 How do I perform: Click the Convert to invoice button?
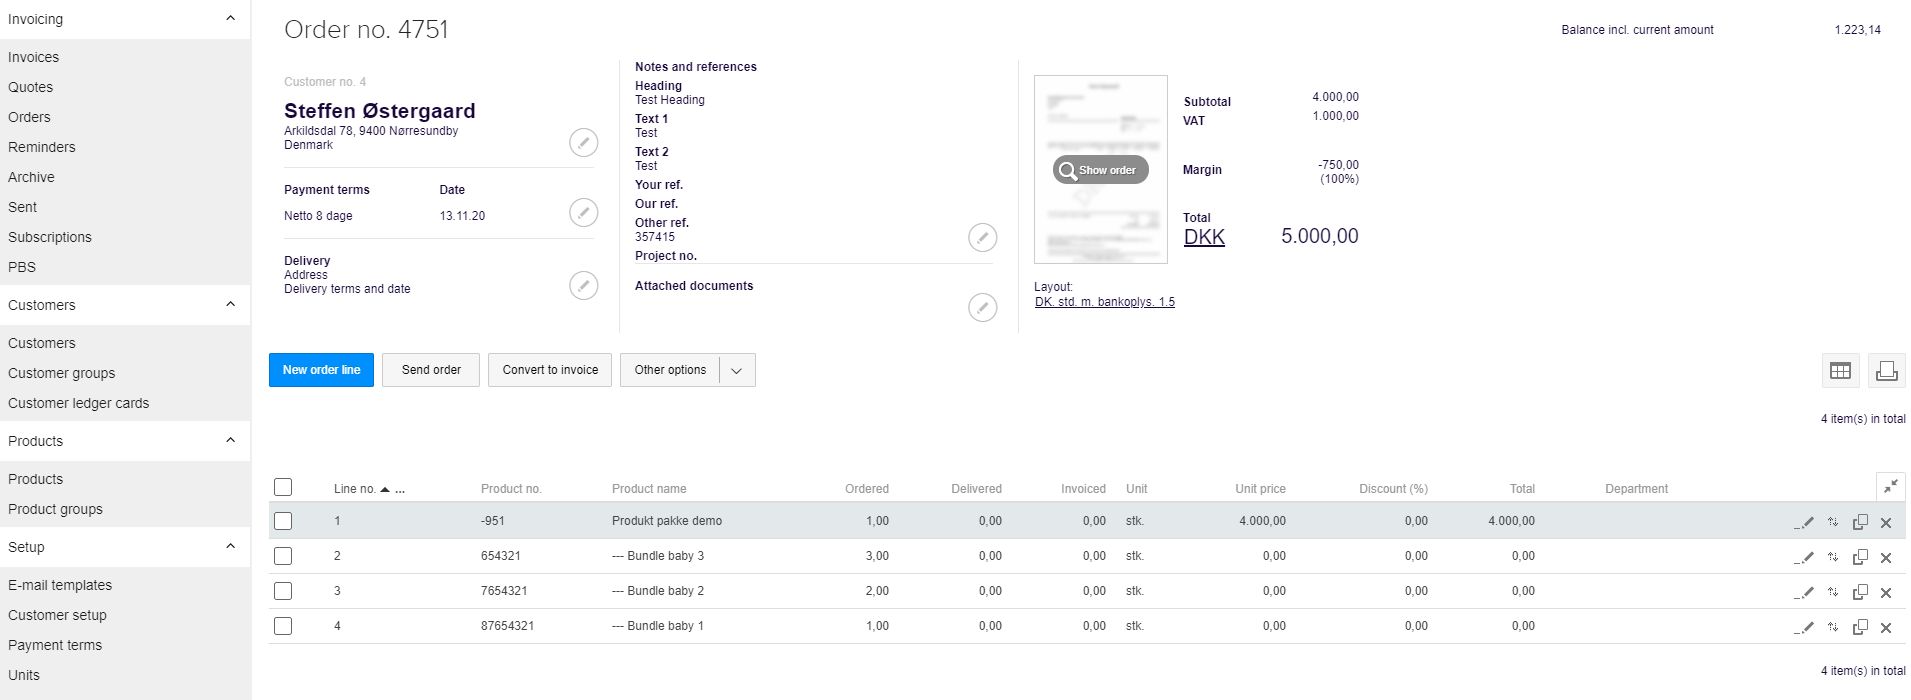click(x=550, y=370)
